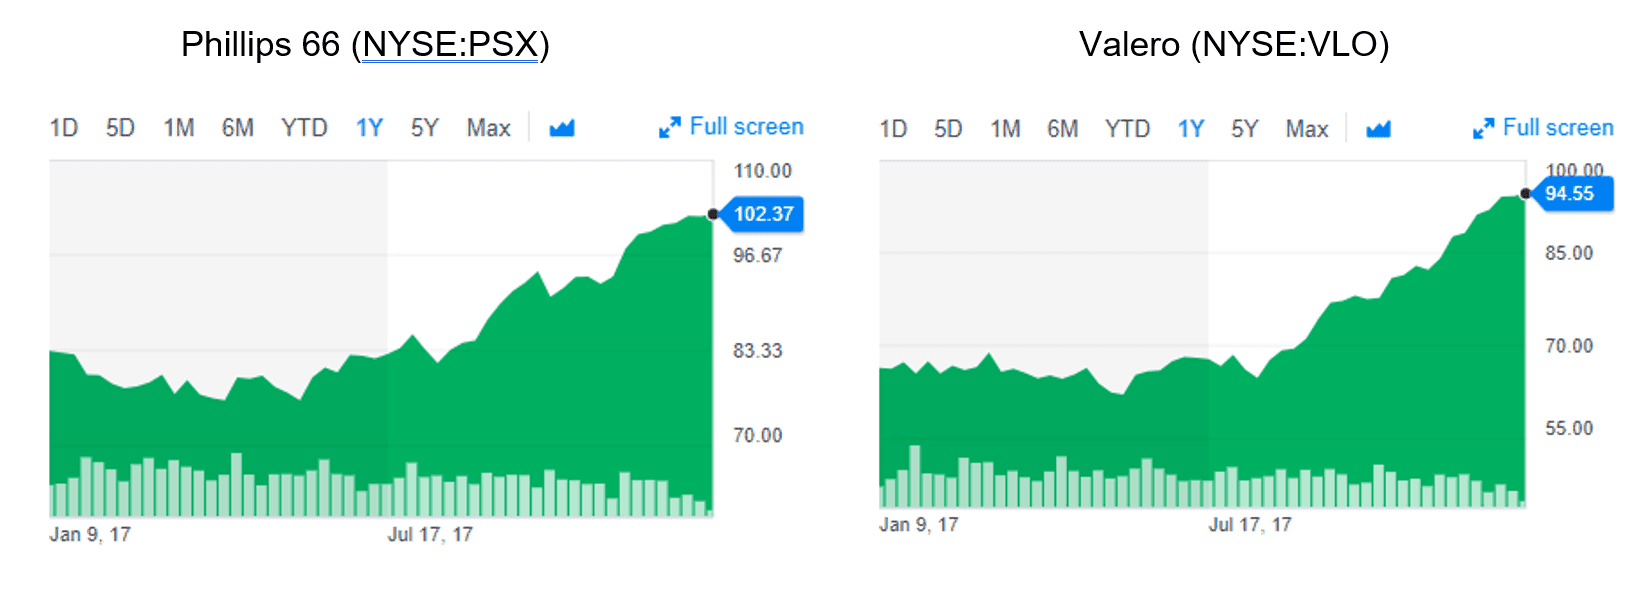This screenshot has width=1634, height=601.
Task: Select the YTD range on Phillips 66 chart
Action: [x=303, y=127]
